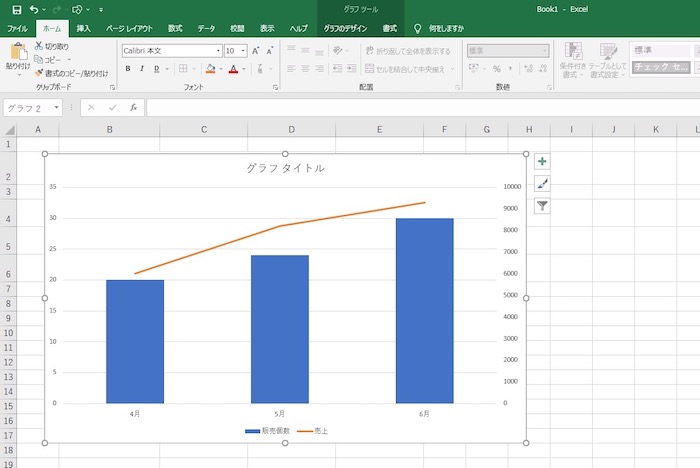Click the font color red A swatch
The image size is (700, 468).
click(x=232, y=68)
